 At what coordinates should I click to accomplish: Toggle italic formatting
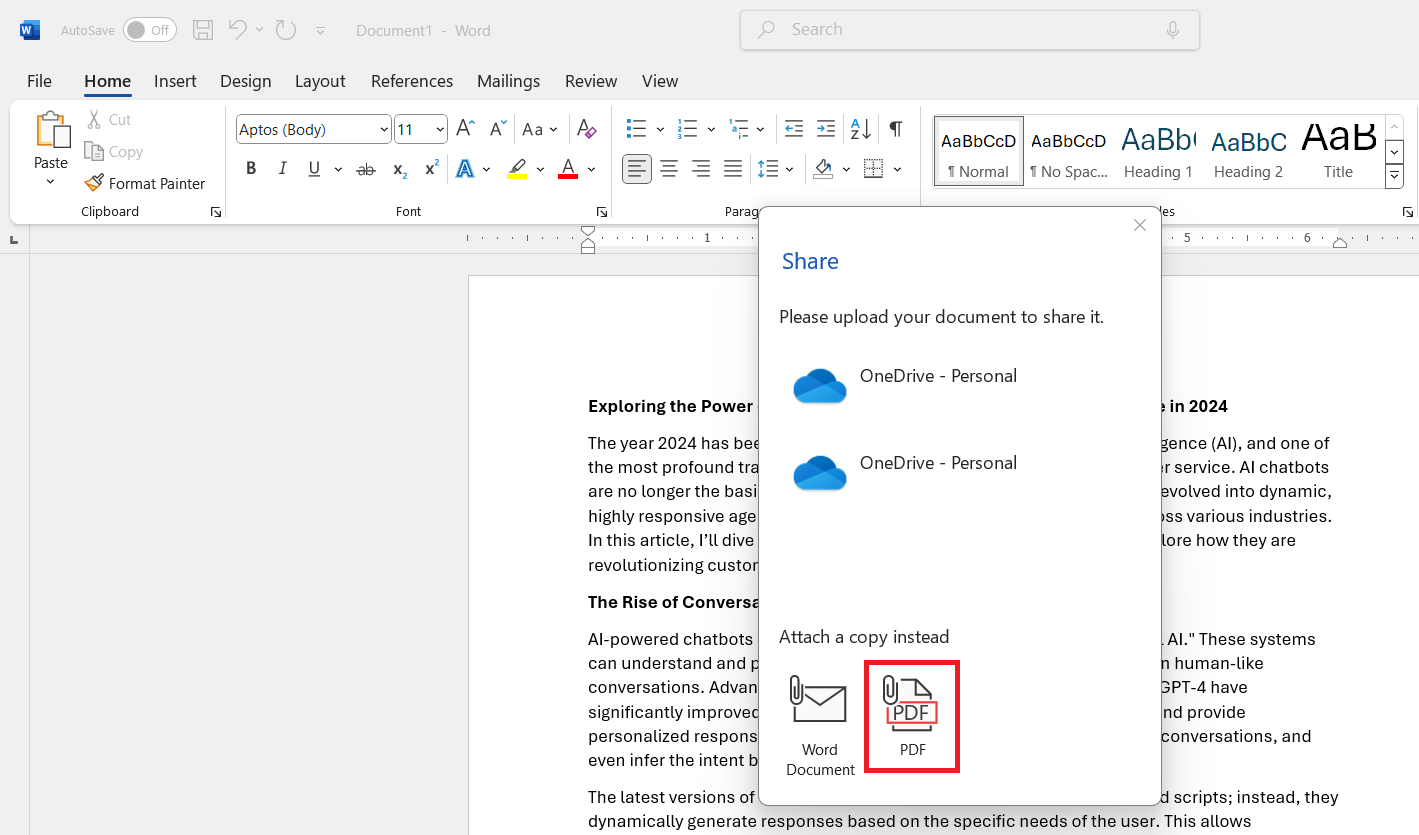283,169
